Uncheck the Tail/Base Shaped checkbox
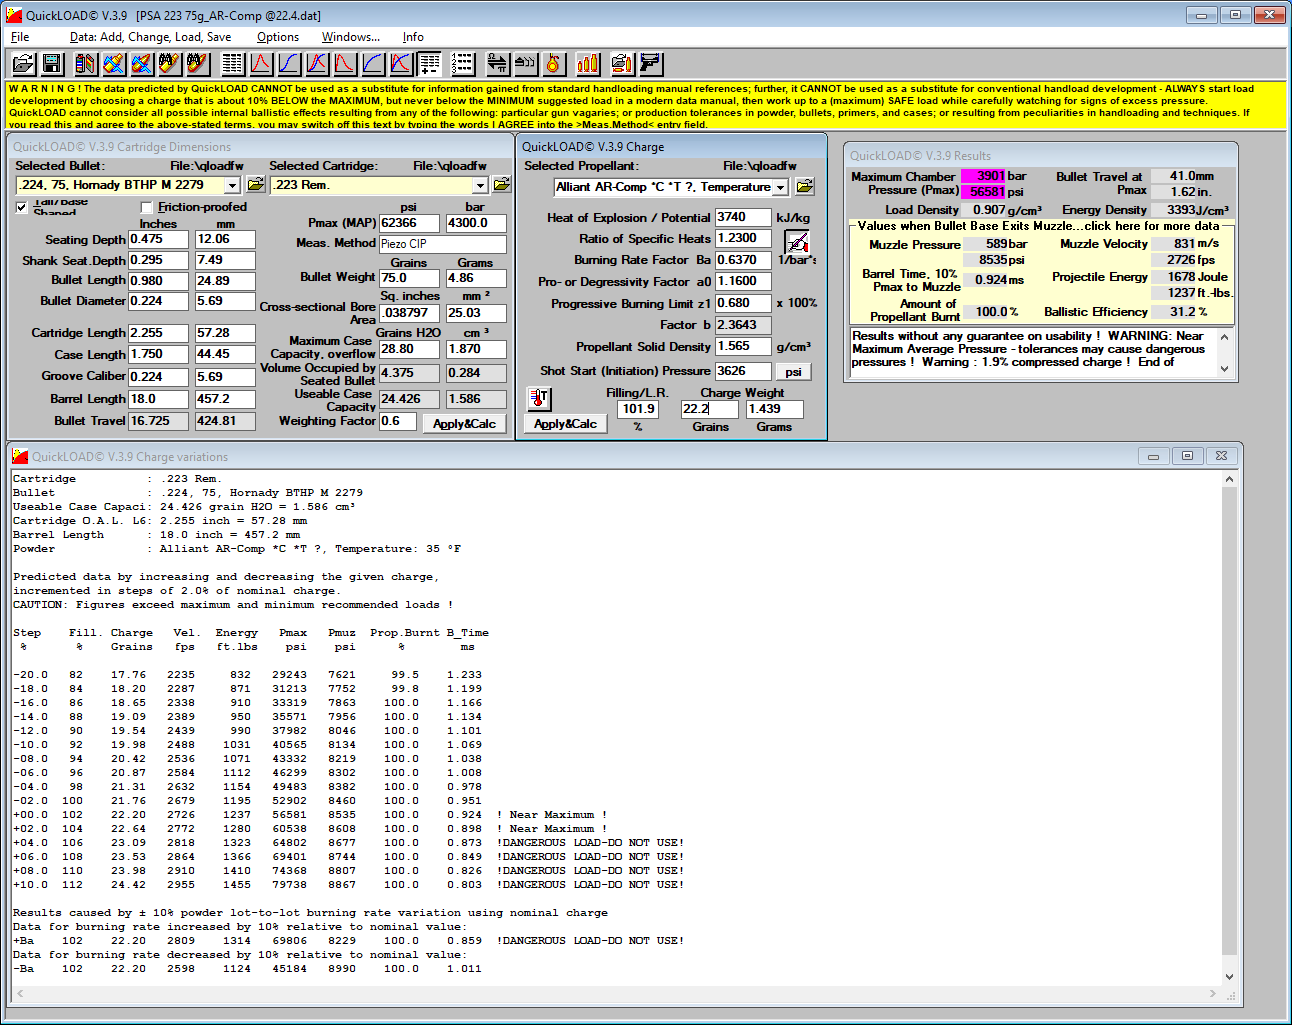 (x=22, y=207)
